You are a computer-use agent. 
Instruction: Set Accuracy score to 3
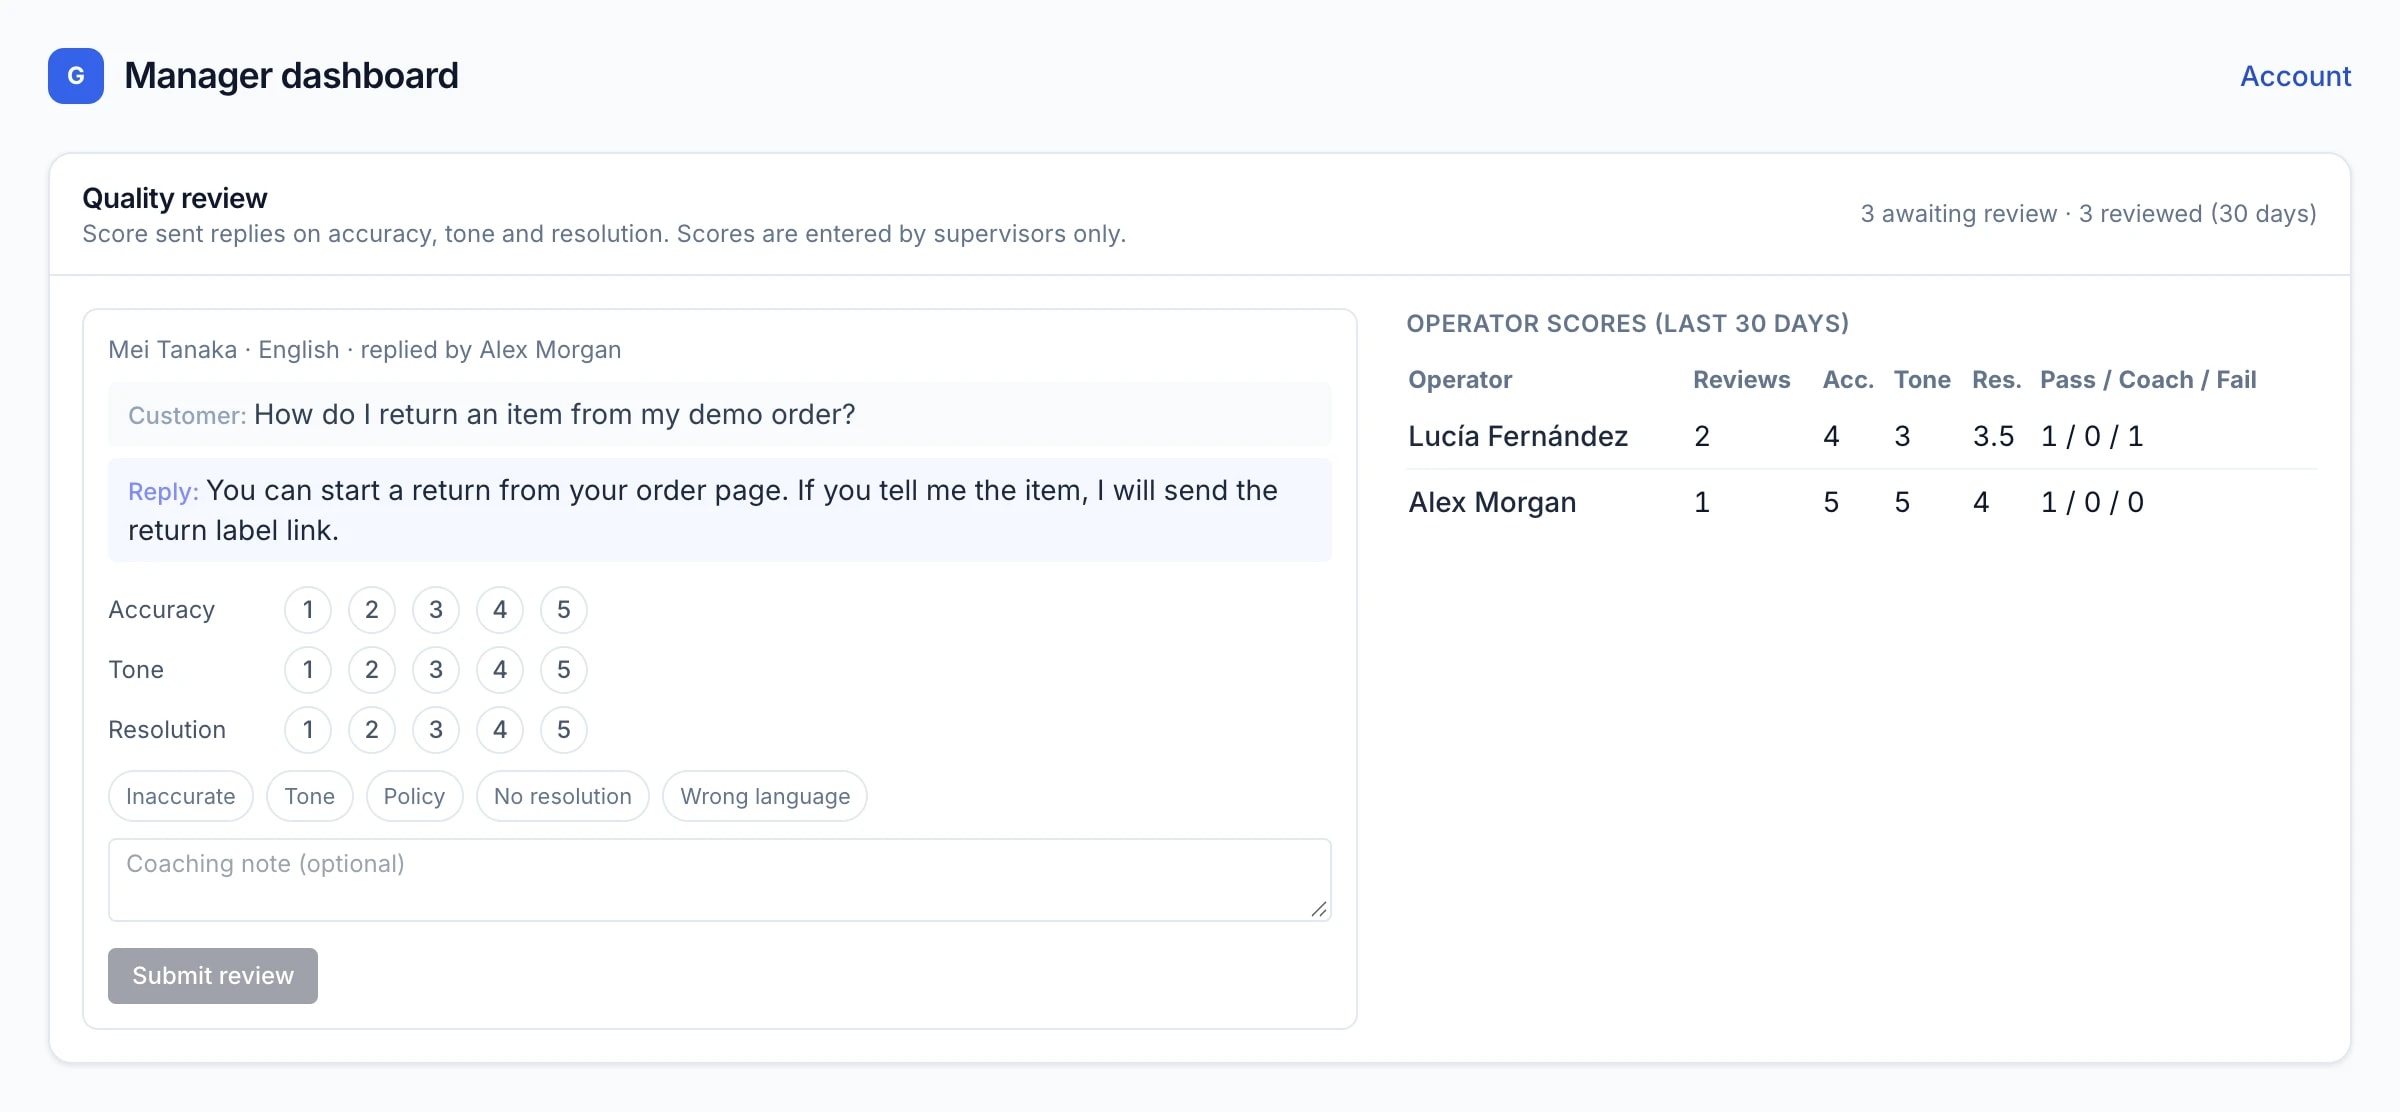436,610
